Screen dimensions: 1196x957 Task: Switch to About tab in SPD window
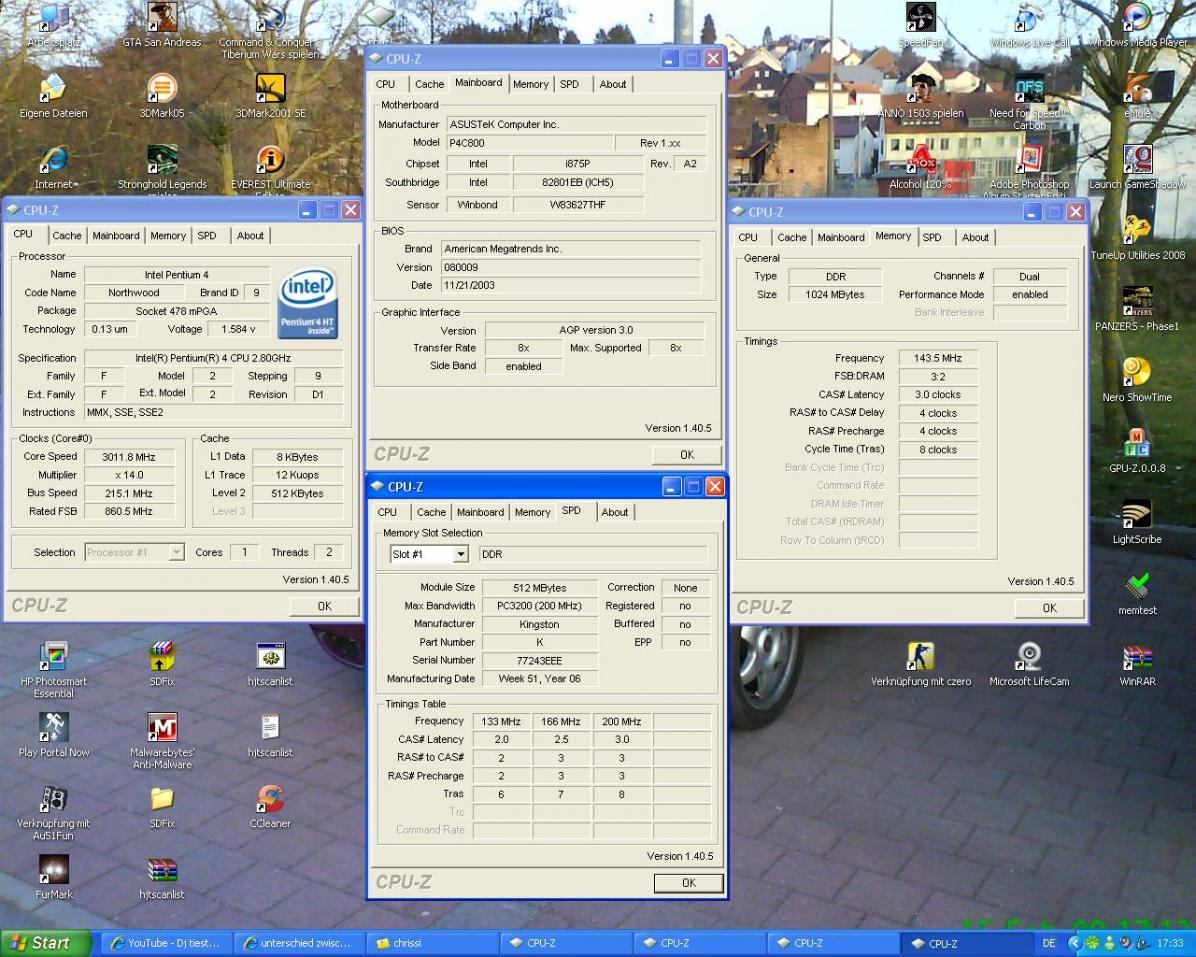point(614,512)
